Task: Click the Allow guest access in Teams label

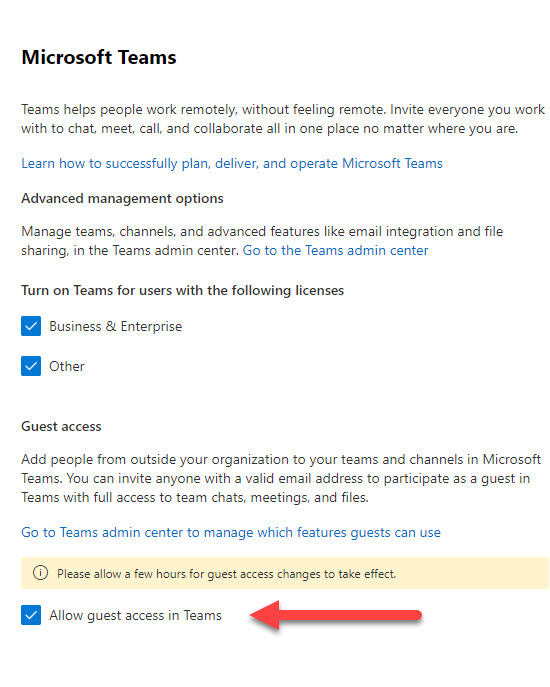Action: tap(135, 616)
